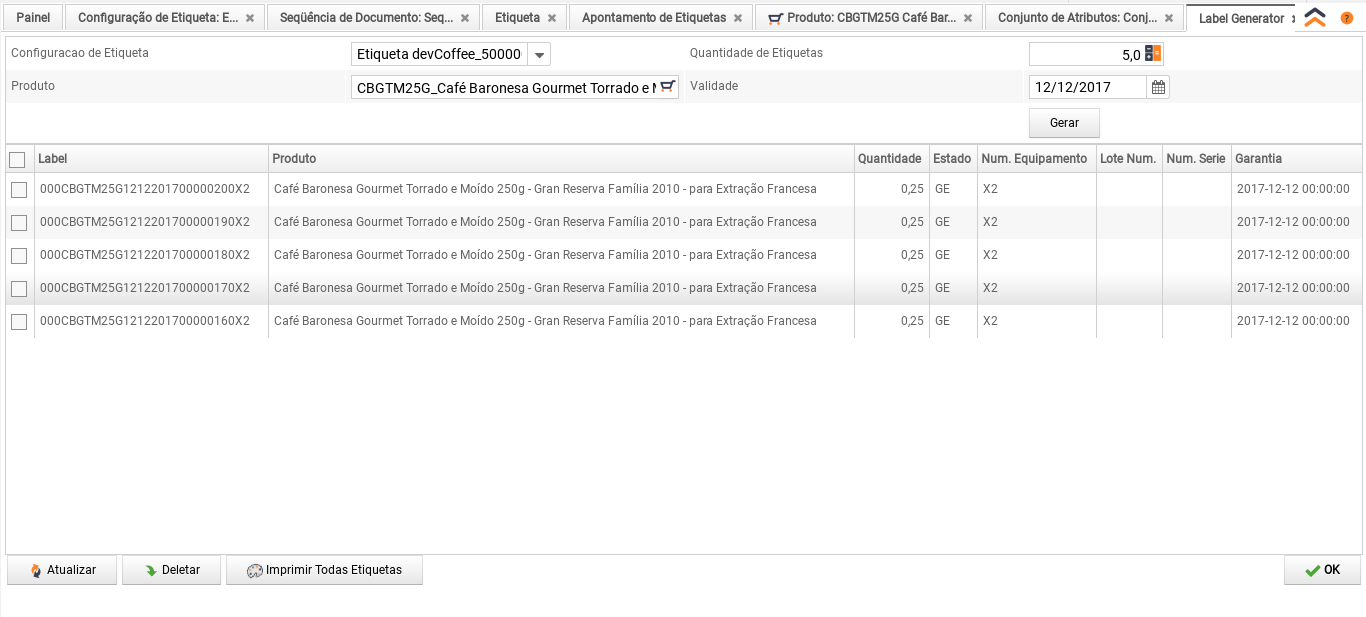Close the Conjunto de Atributos tab
Viewport: 1366px width, 617px height.
coord(1169,18)
